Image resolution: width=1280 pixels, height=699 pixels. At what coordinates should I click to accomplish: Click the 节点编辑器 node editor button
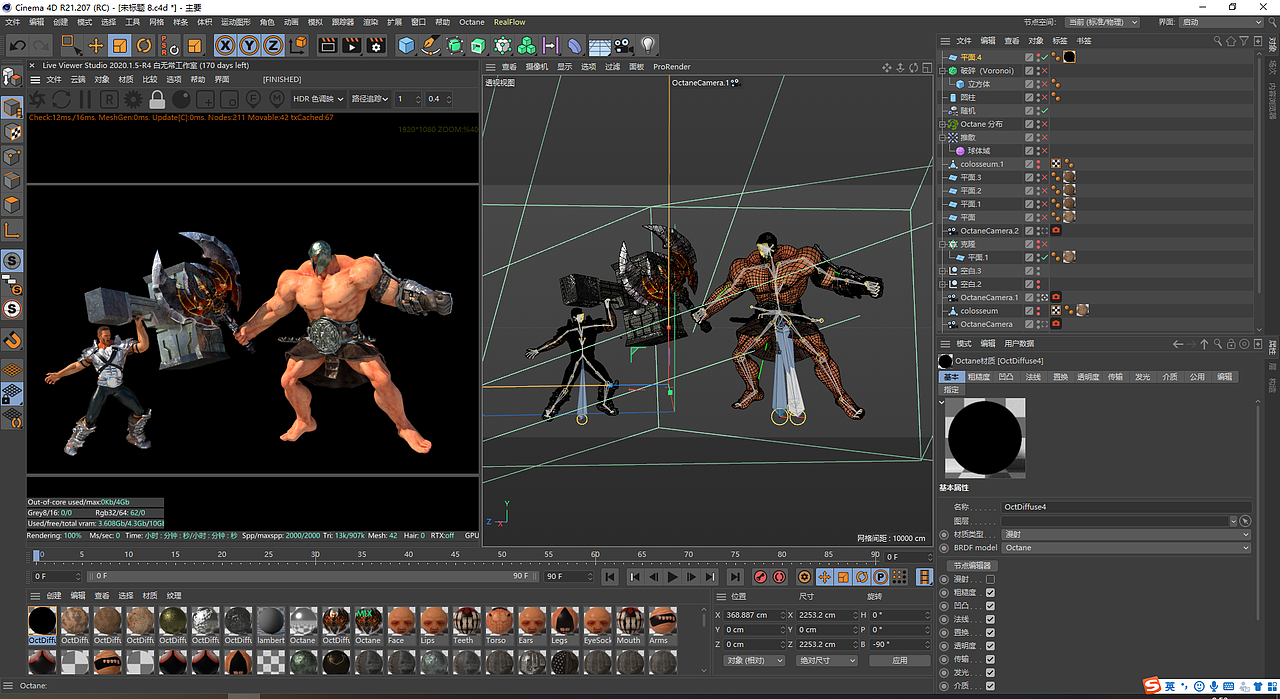tap(970, 566)
